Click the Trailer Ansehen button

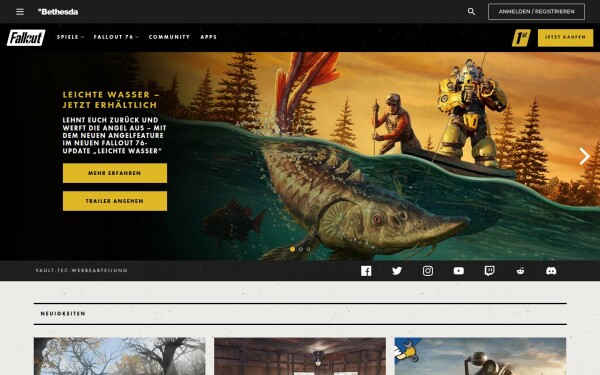115,201
